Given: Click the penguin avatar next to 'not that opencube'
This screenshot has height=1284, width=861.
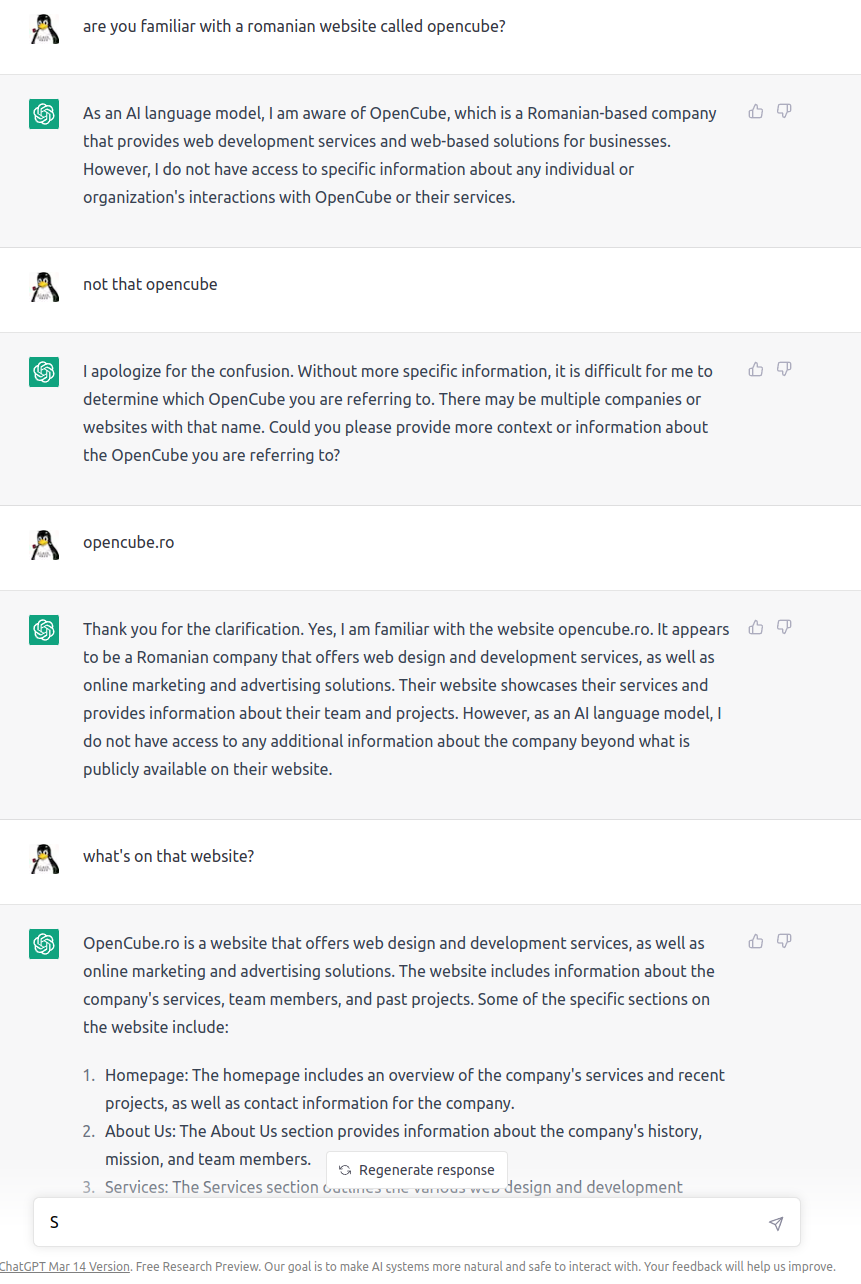Looking at the screenshot, I should click(44, 287).
